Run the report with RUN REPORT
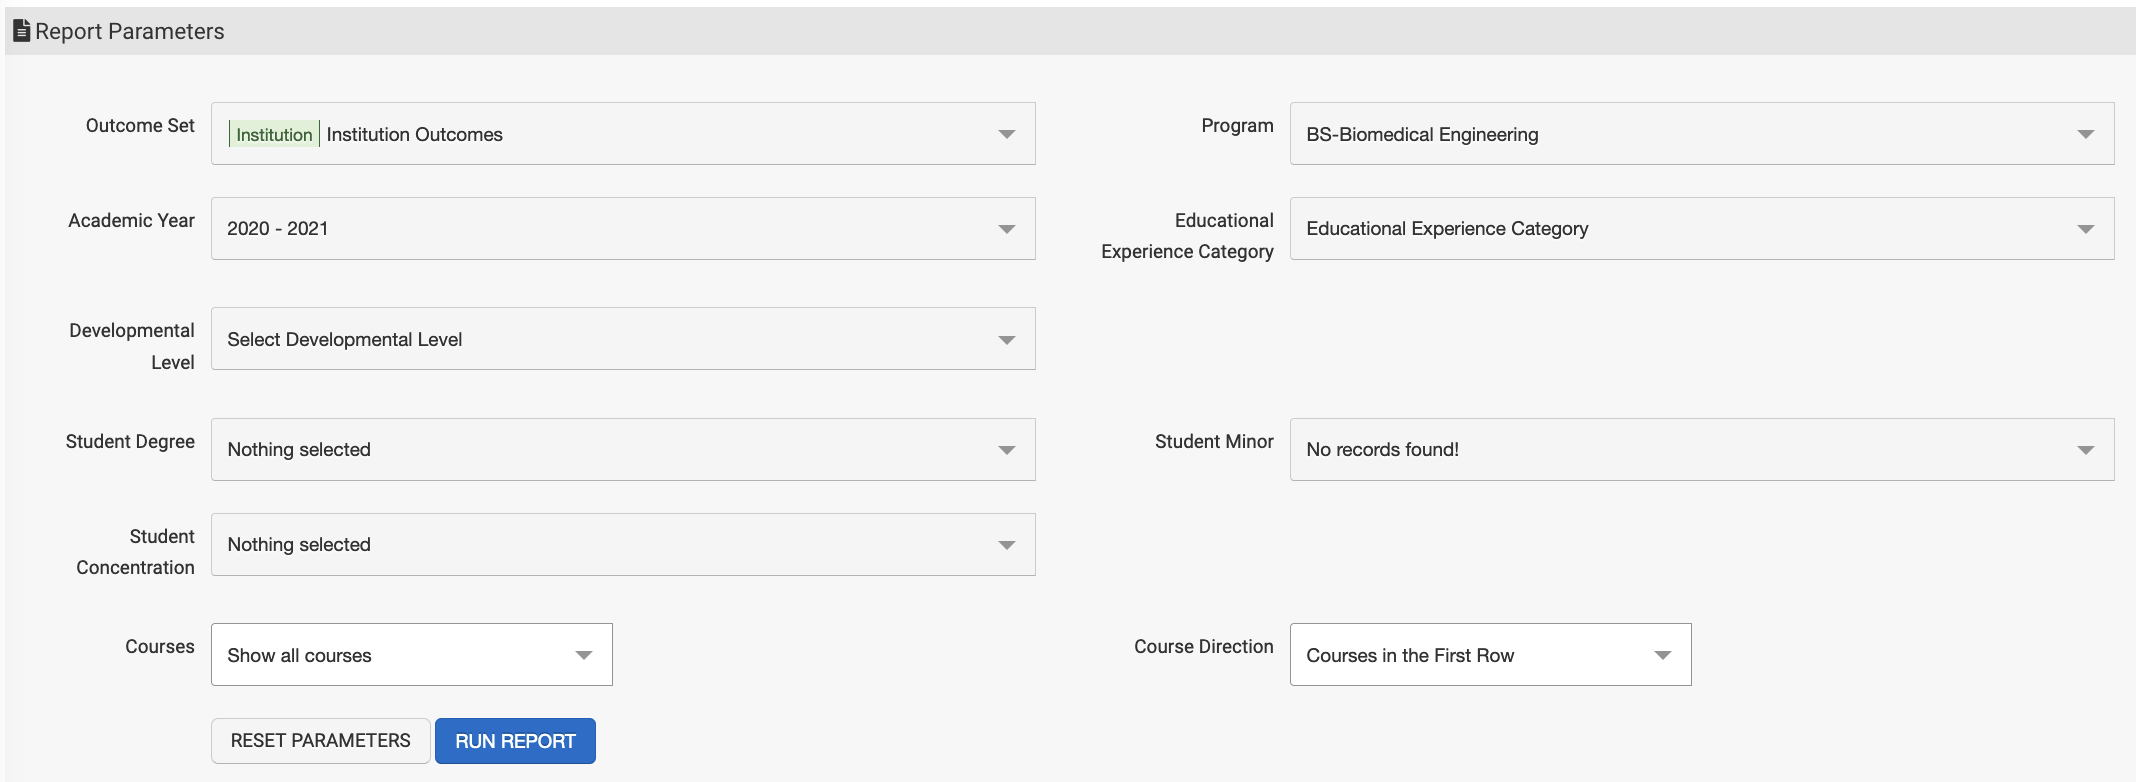Image resolution: width=2136 pixels, height=782 pixels. point(515,741)
